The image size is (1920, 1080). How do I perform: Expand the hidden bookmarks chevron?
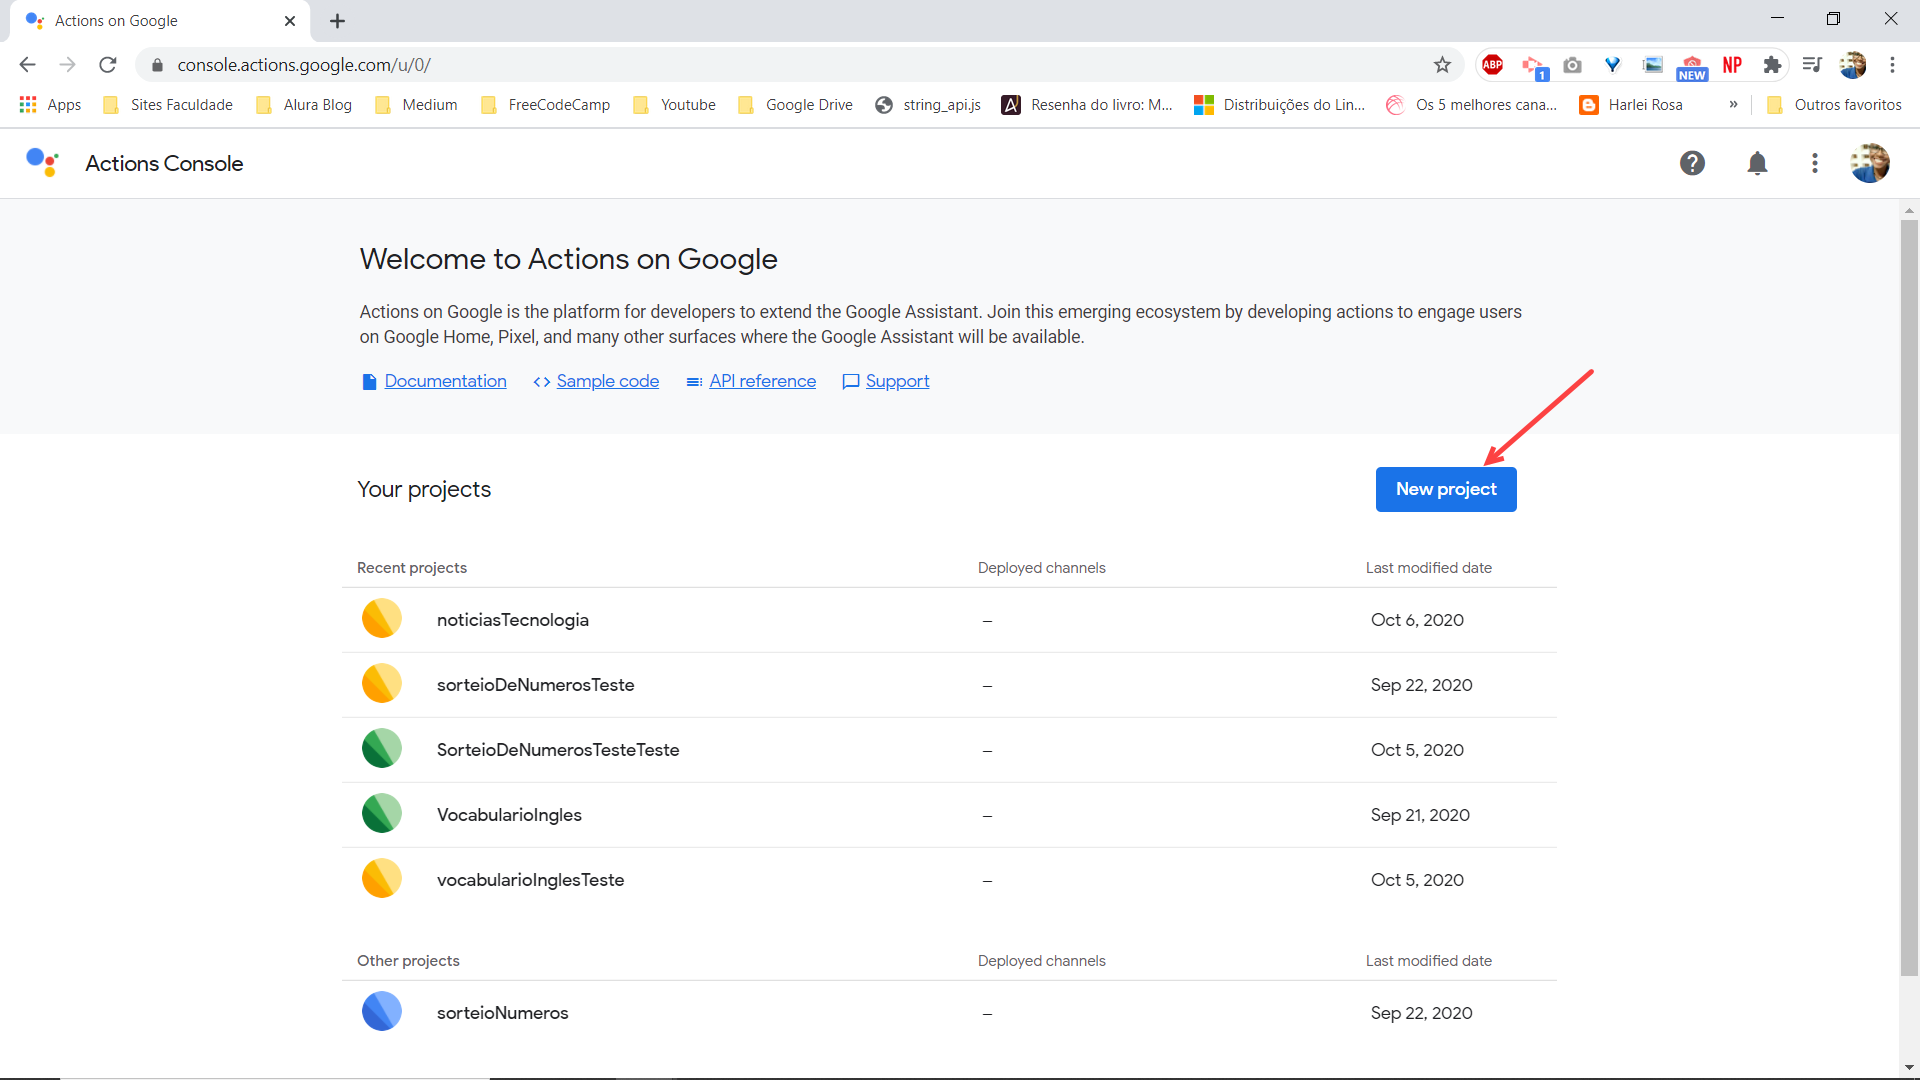point(1733,105)
